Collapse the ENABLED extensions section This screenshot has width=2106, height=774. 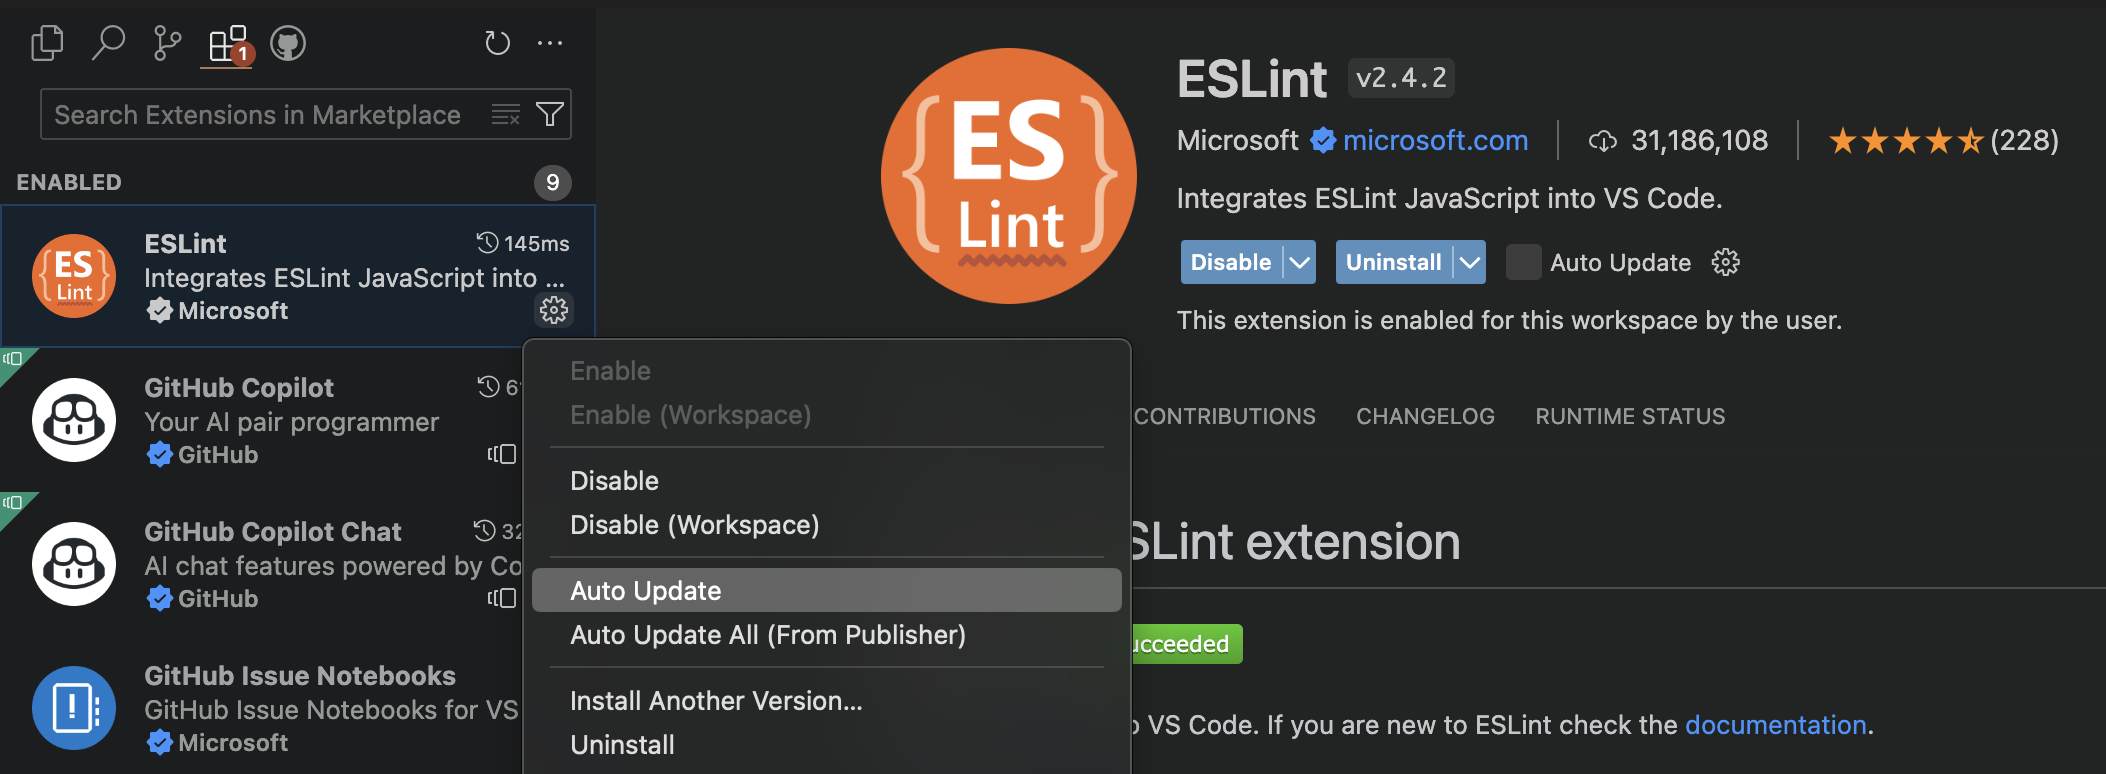click(69, 182)
